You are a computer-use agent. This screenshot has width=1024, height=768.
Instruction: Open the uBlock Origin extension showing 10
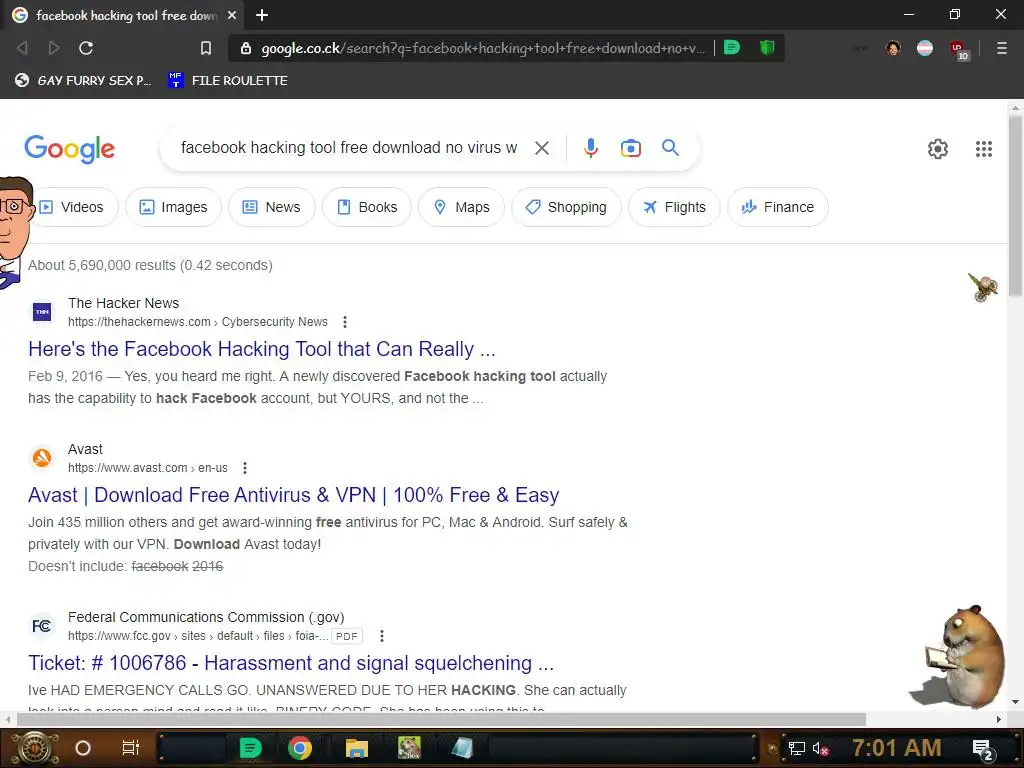[959, 49]
